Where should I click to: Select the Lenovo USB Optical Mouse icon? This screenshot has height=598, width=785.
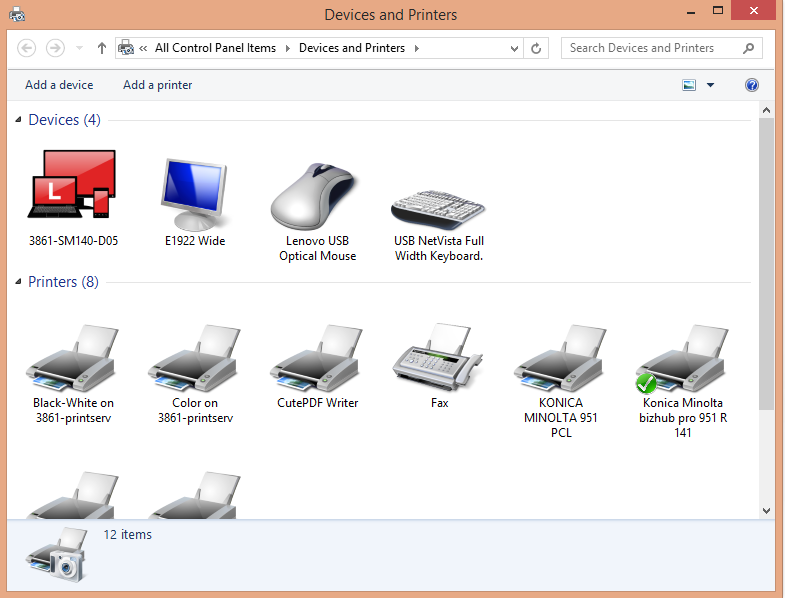[313, 196]
